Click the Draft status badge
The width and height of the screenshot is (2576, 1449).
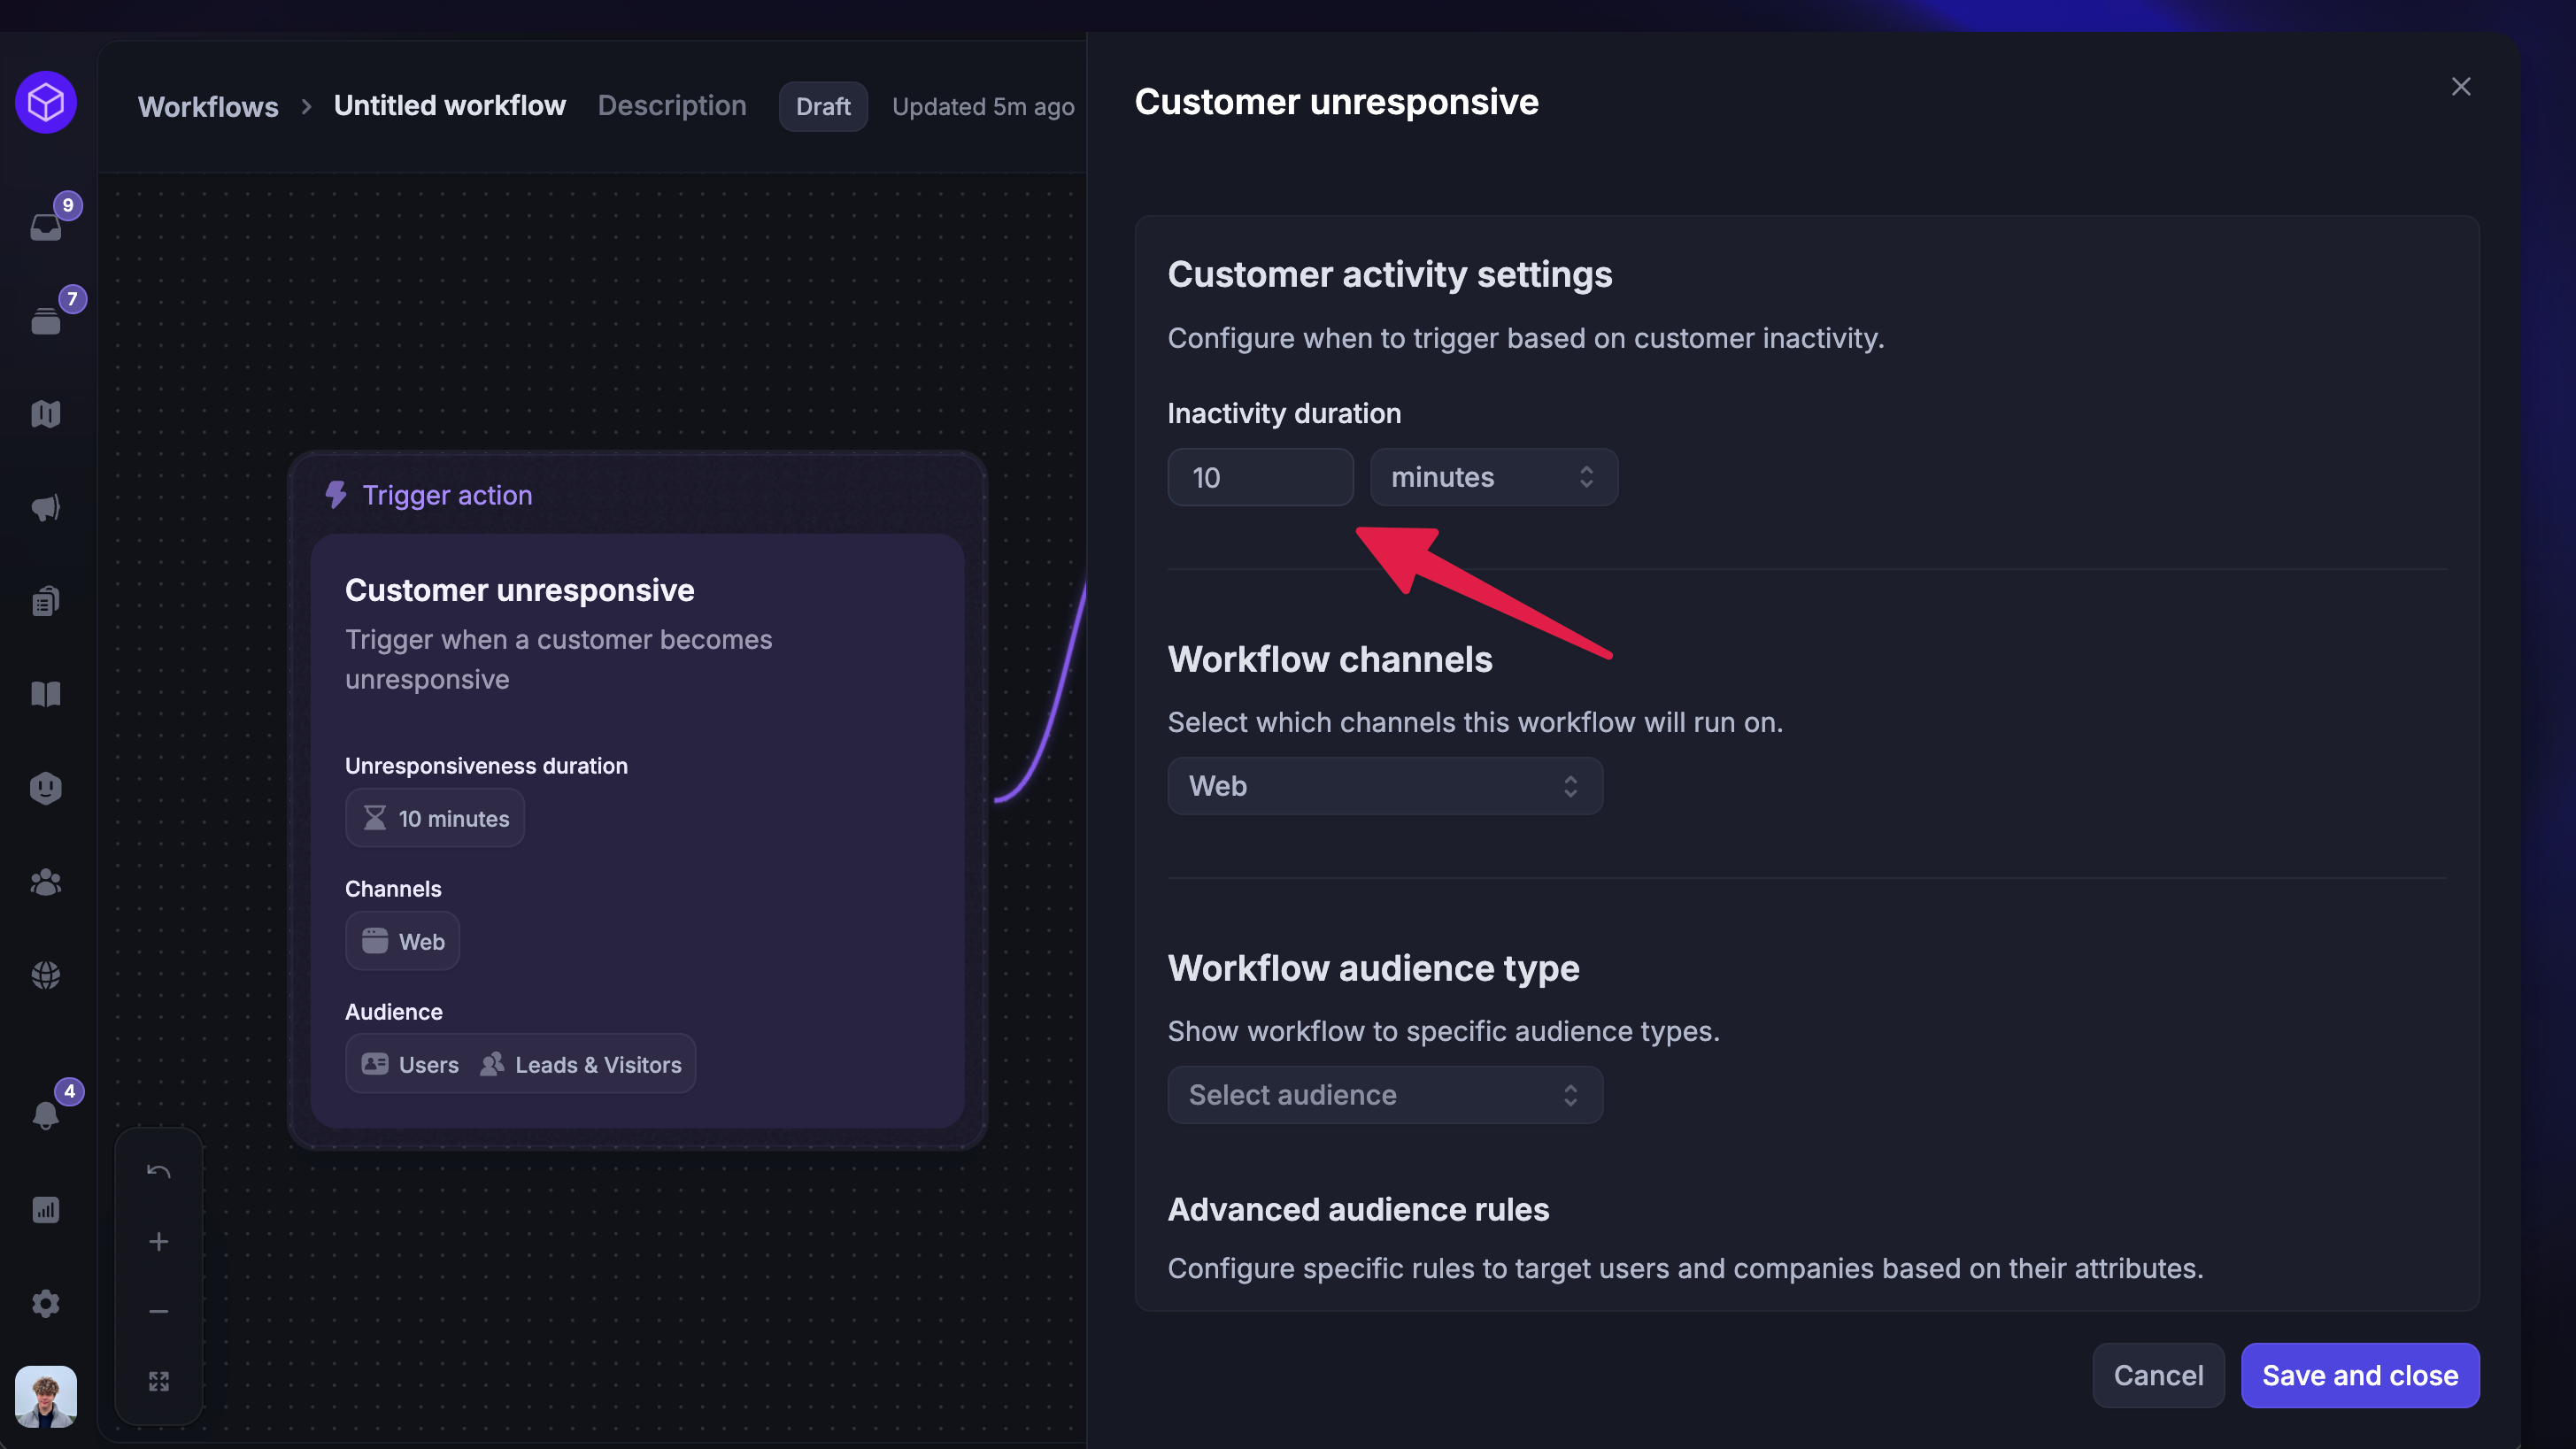823,106
